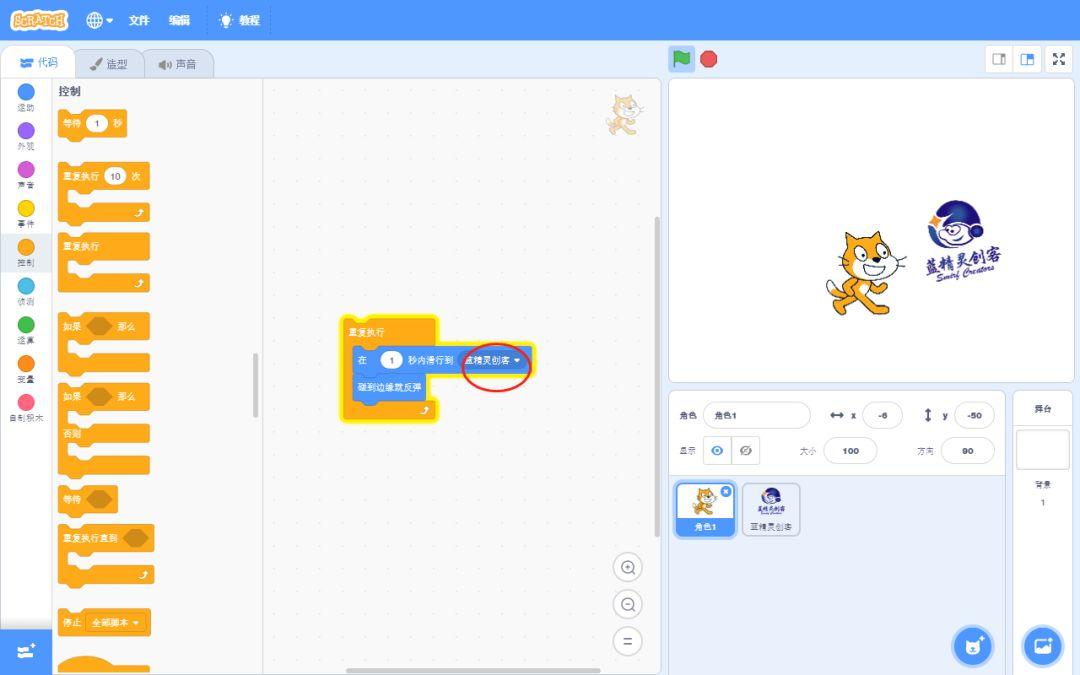Switch to the 声音 (Sounds) tab

(178, 64)
